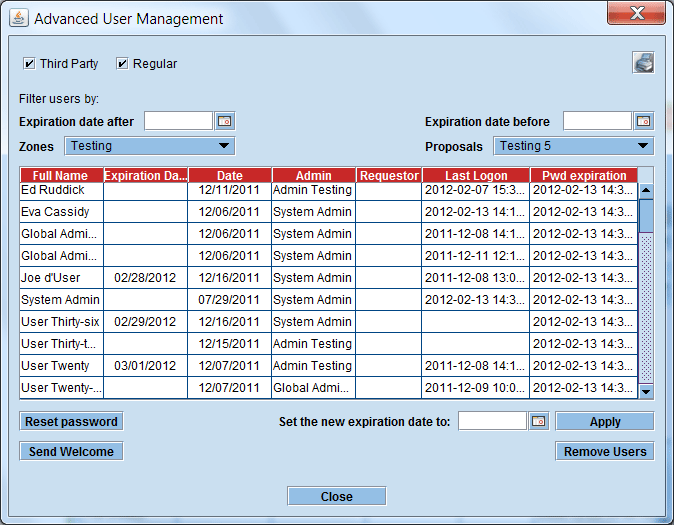Focus the new expiration date field
674x525 pixels.
[x=492, y=421]
